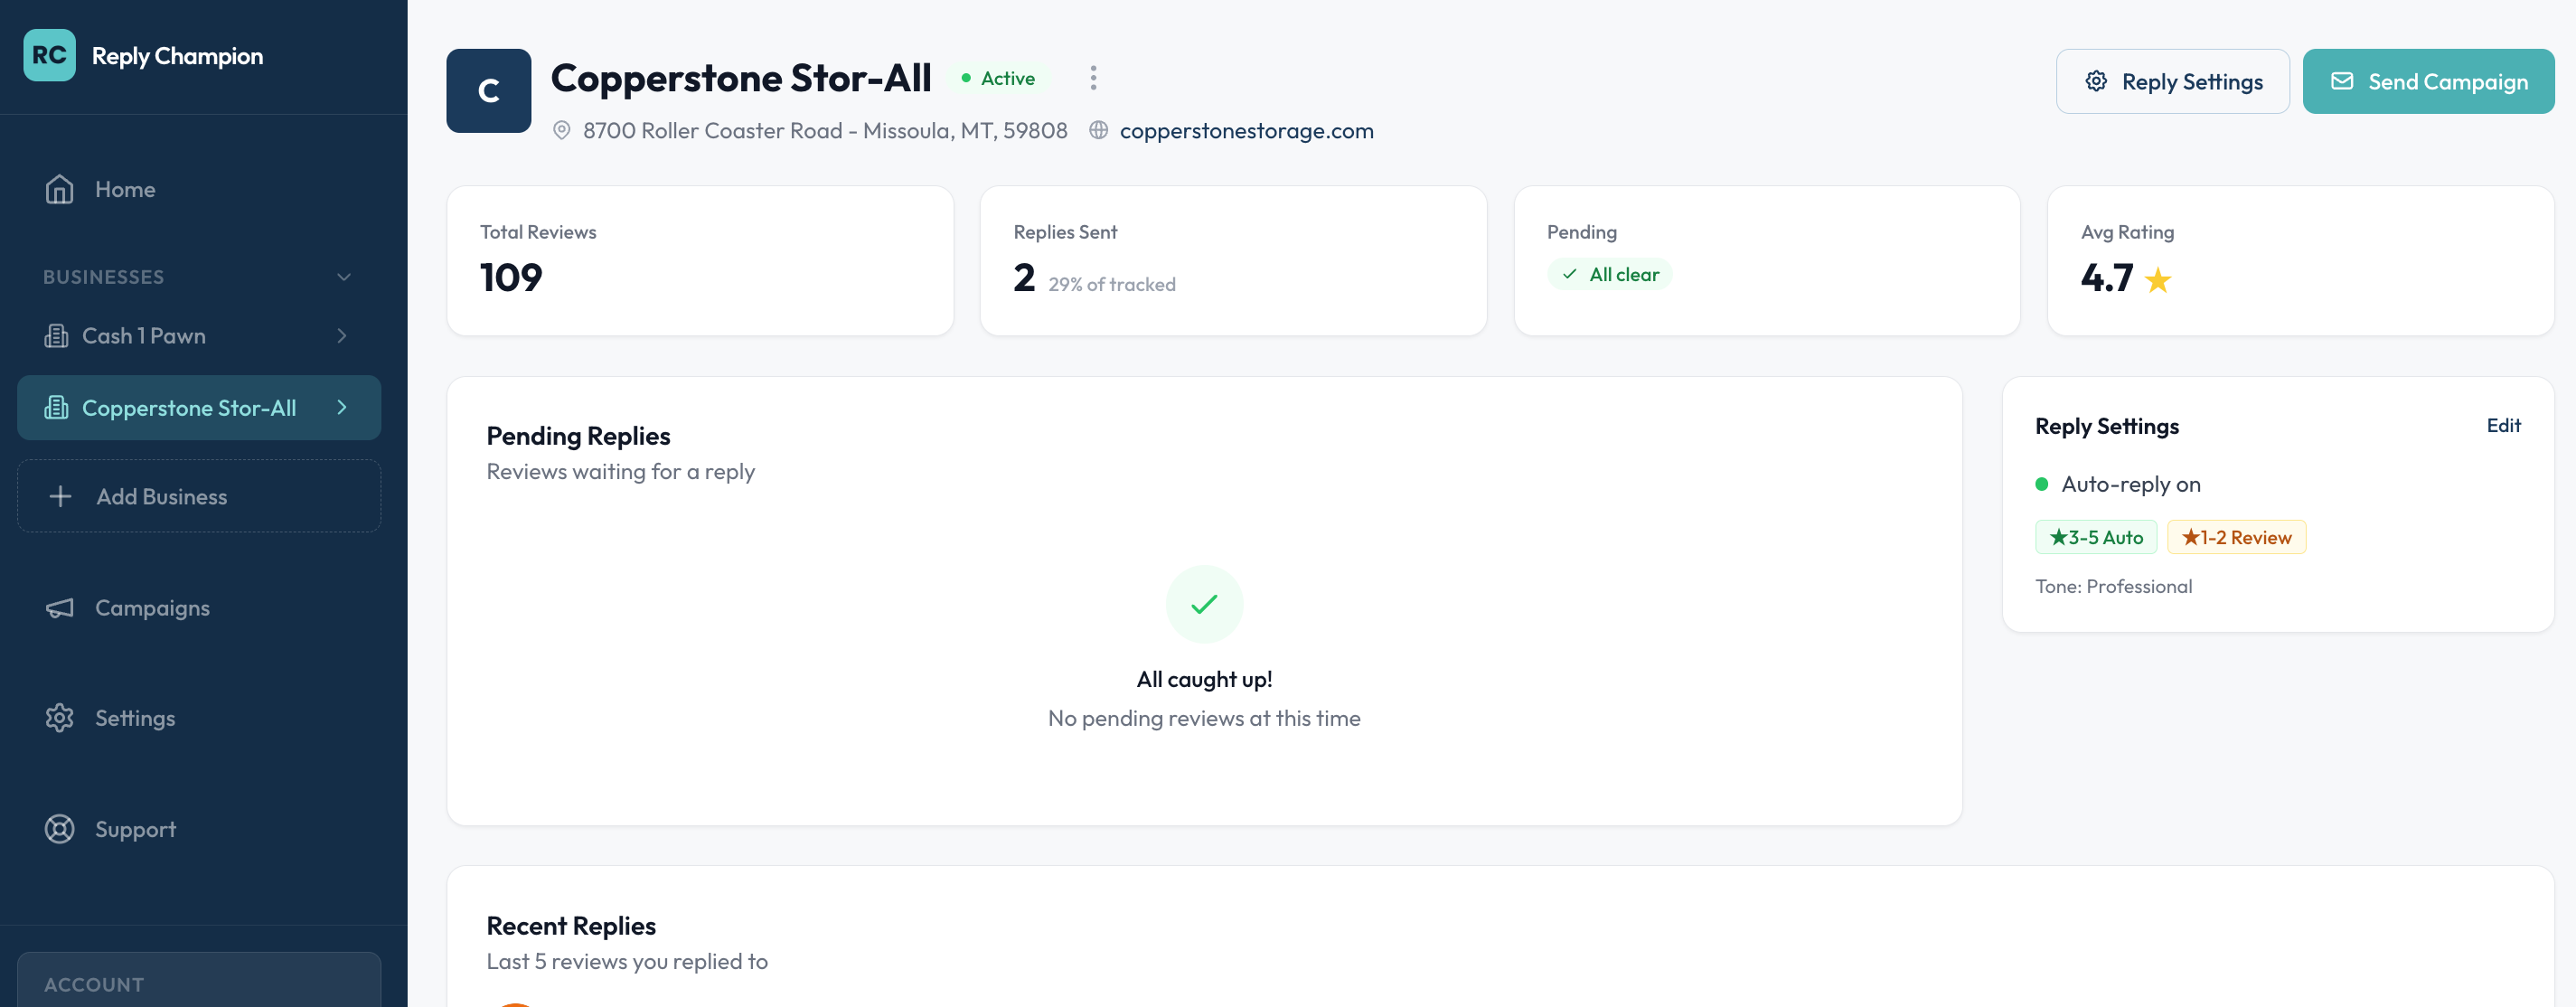Click the Support lifebuoy icon
This screenshot has width=2576, height=1007.
point(59,829)
